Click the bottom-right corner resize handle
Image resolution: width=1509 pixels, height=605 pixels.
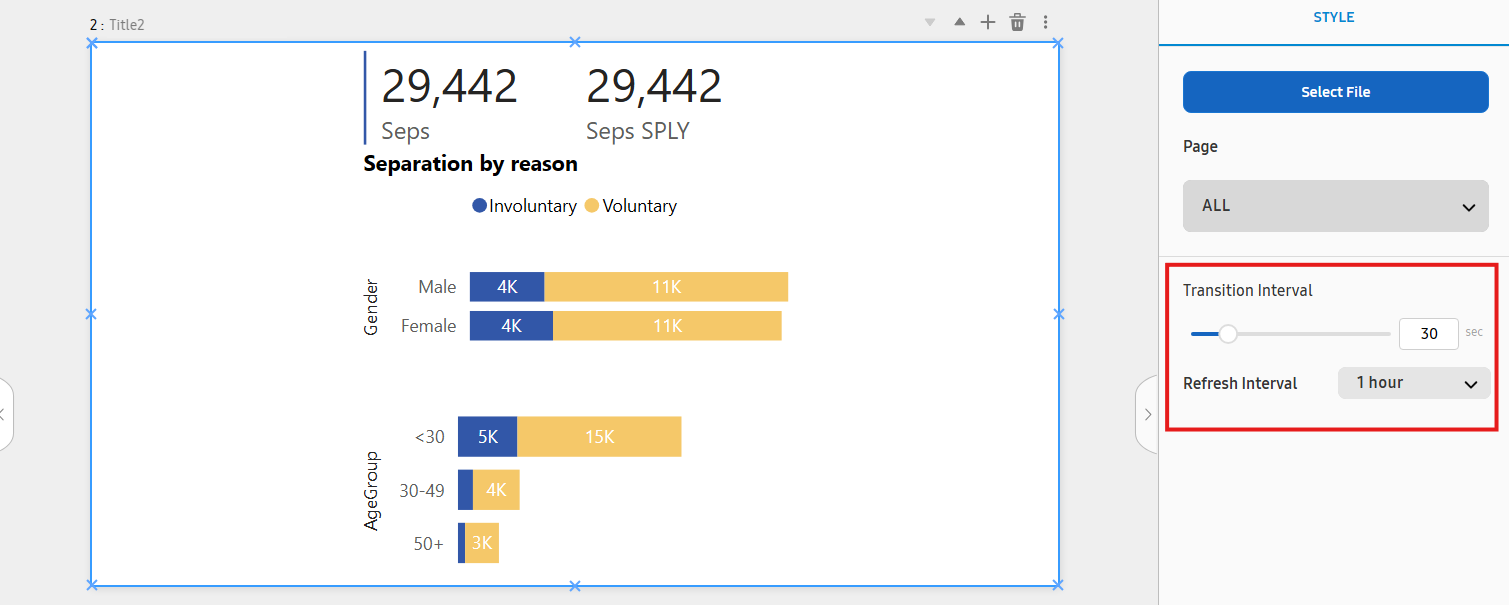[x=1058, y=585]
